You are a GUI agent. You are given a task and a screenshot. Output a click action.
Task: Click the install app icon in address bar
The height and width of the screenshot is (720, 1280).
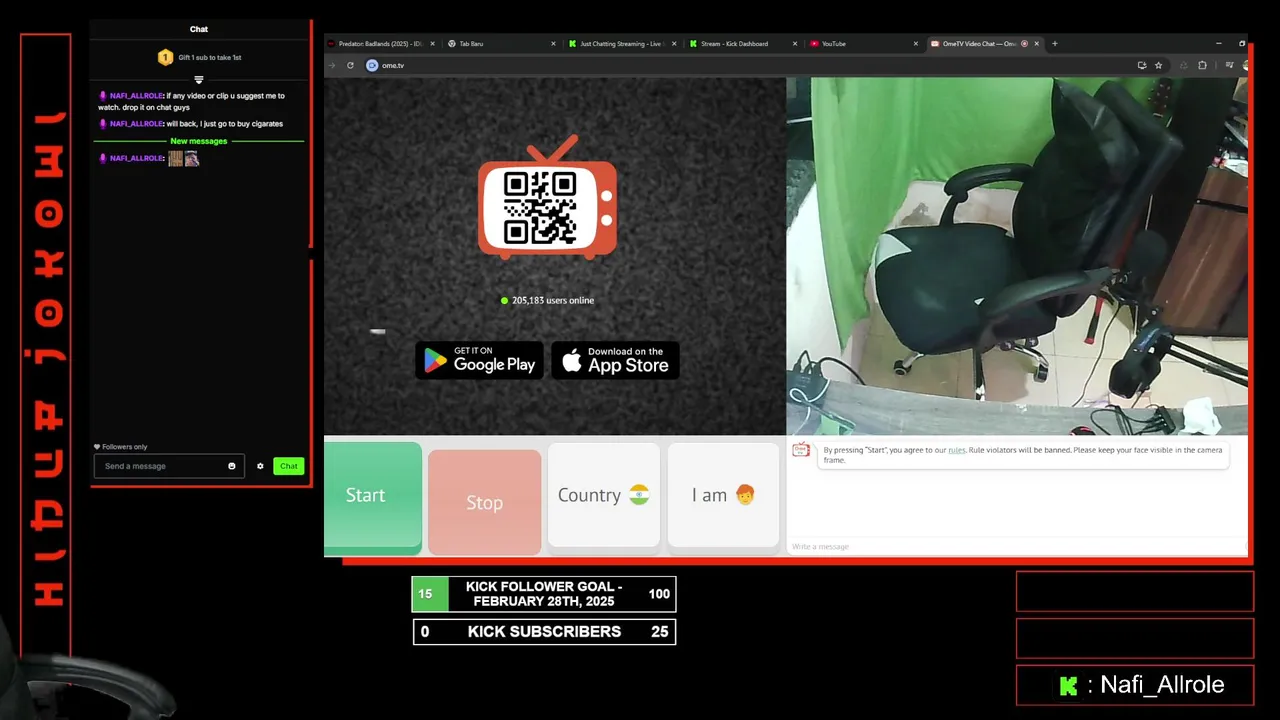(1141, 65)
